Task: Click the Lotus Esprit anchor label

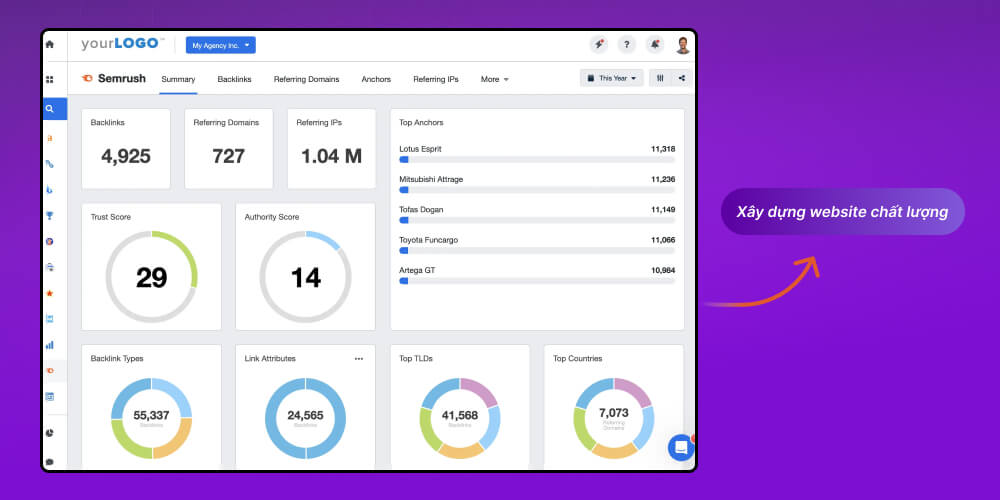Action: 420,149
